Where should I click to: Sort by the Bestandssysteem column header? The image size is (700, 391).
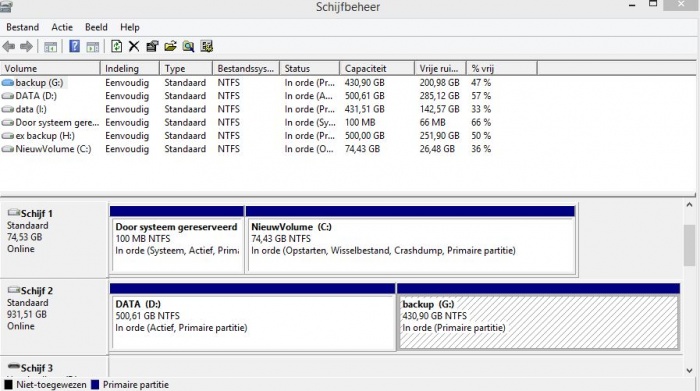tap(246, 68)
